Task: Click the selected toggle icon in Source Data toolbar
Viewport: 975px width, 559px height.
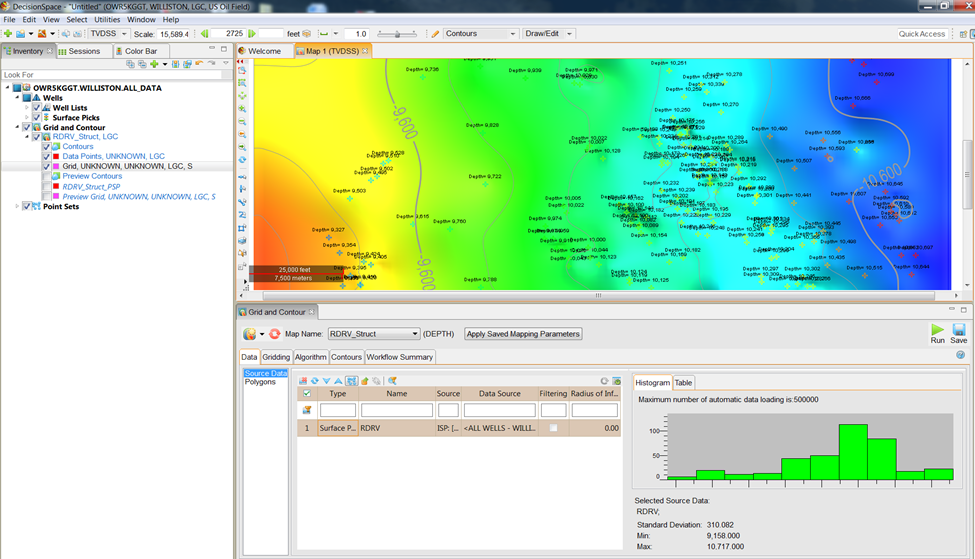Action: [351, 381]
